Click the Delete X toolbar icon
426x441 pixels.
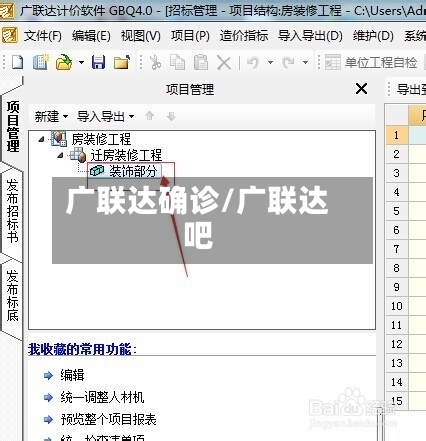pos(224,63)
